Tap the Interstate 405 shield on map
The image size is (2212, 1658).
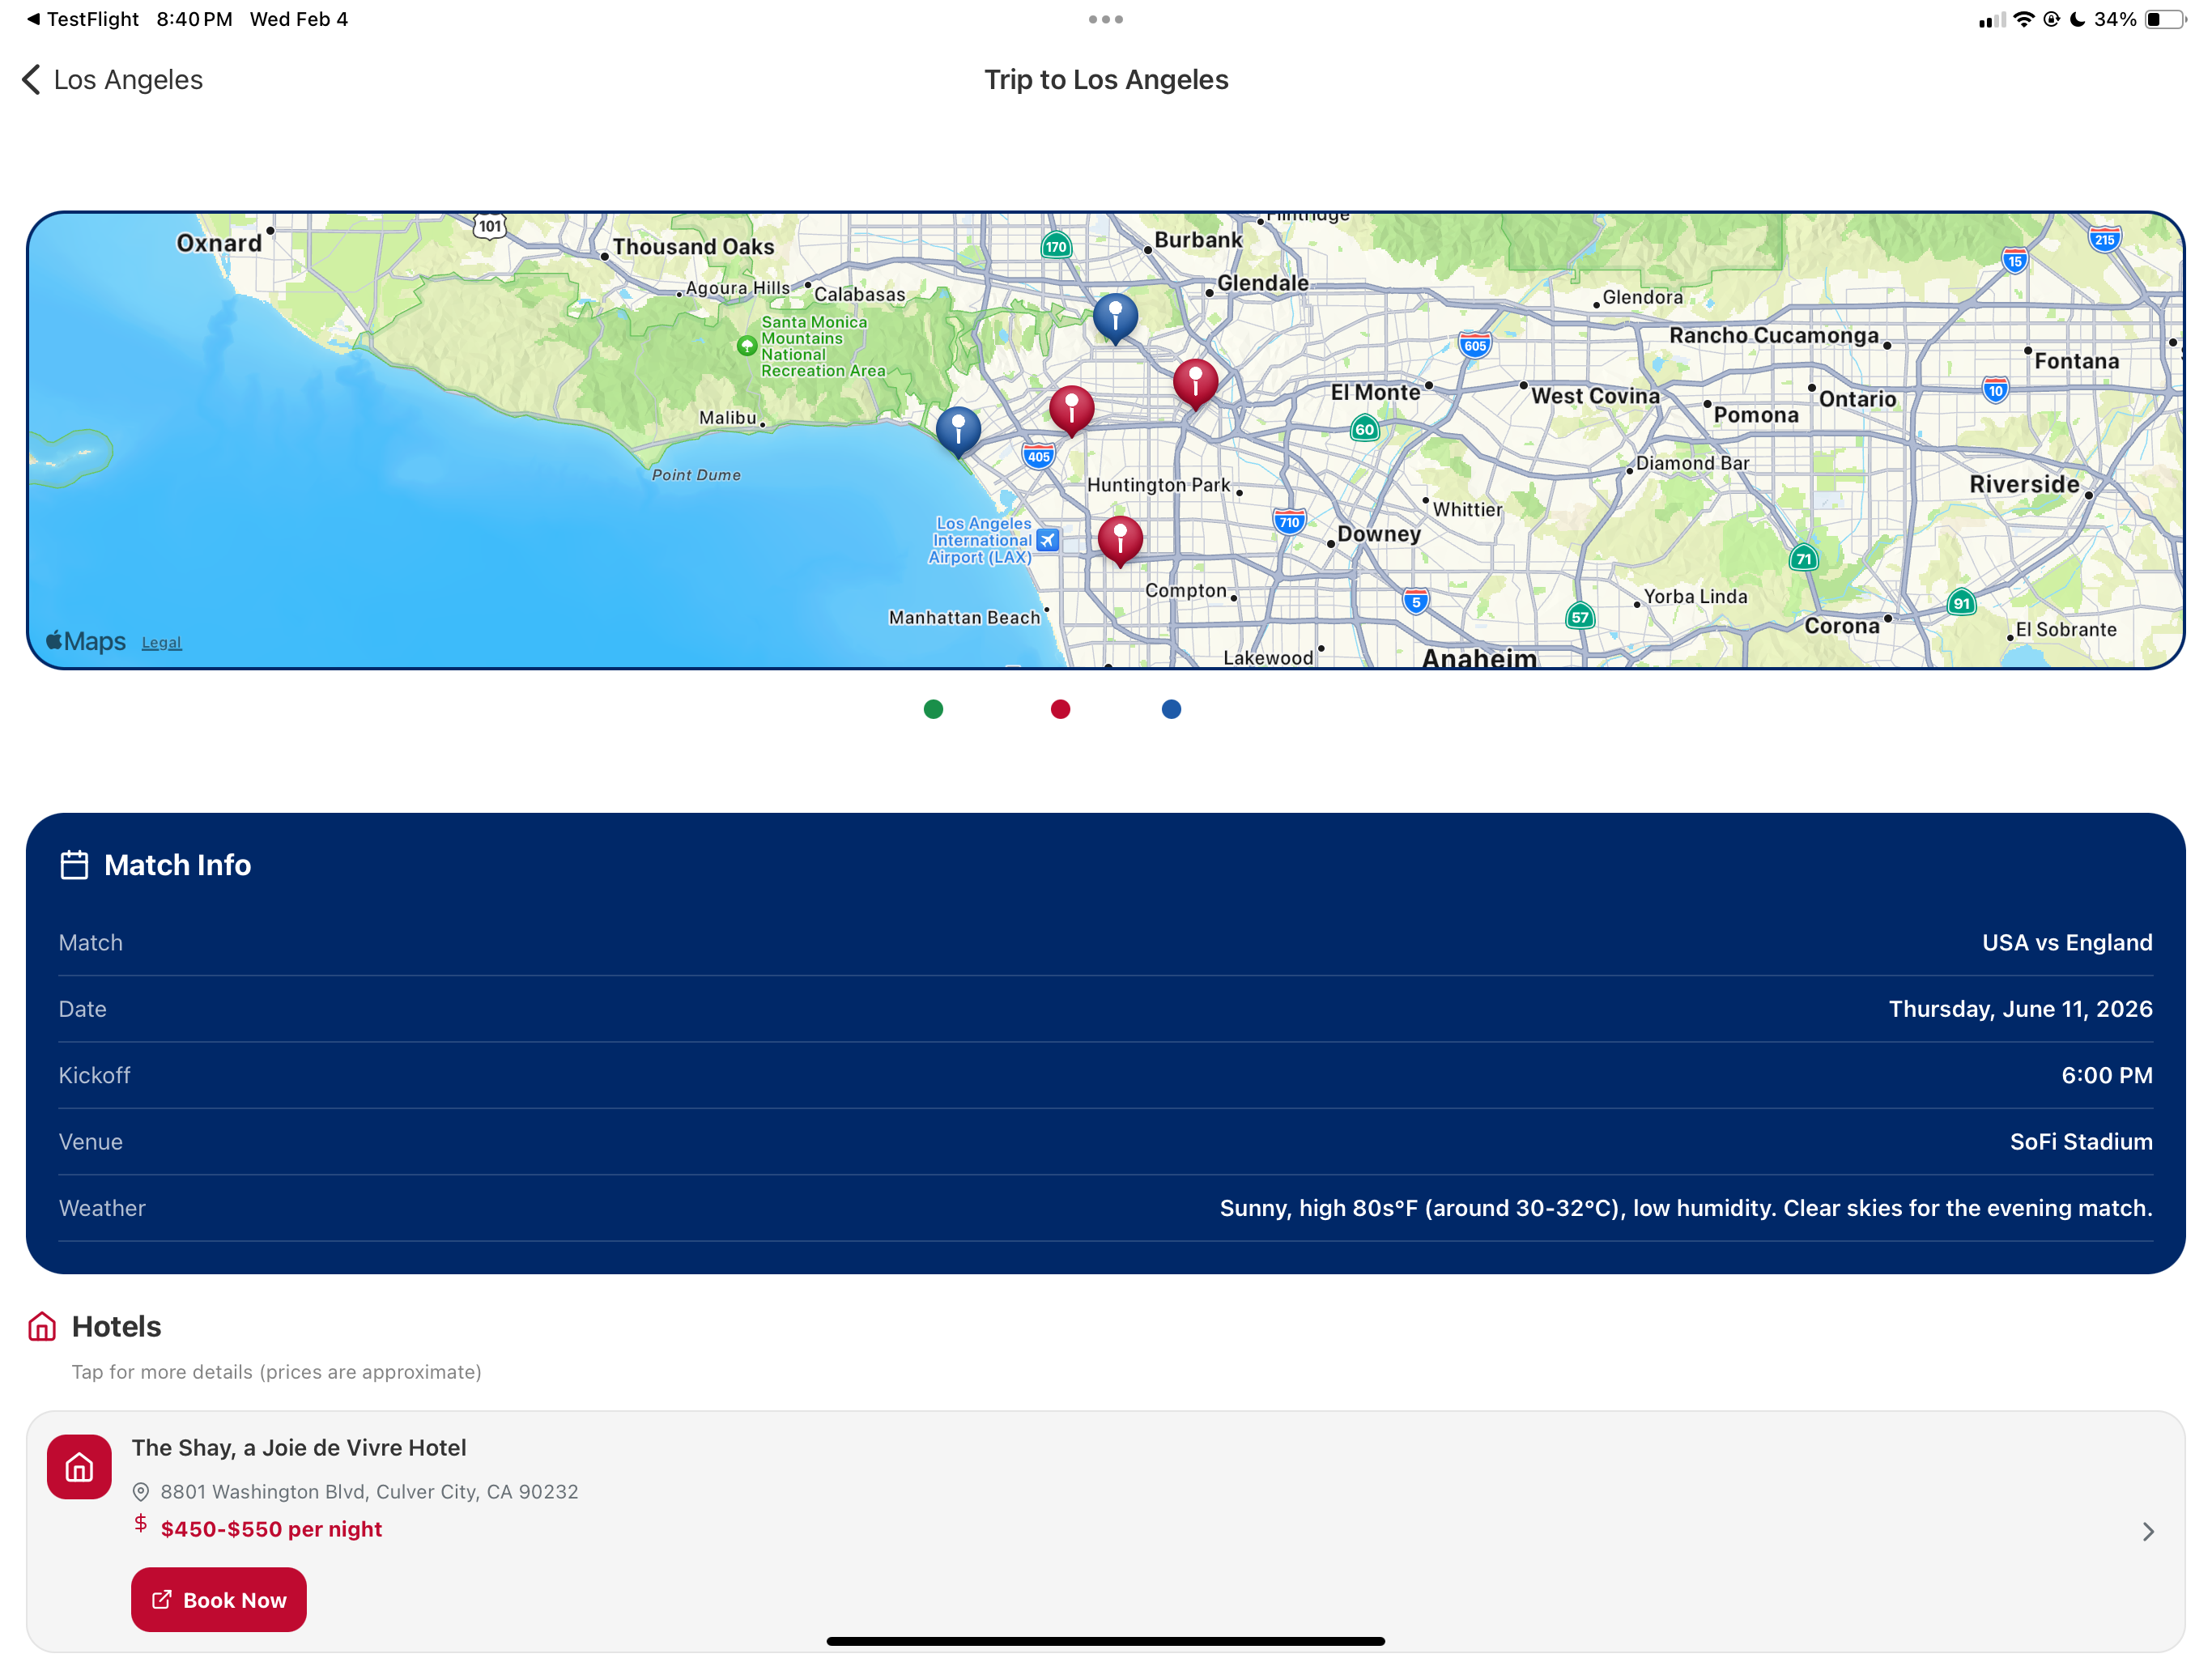(x=1038, y=456)
